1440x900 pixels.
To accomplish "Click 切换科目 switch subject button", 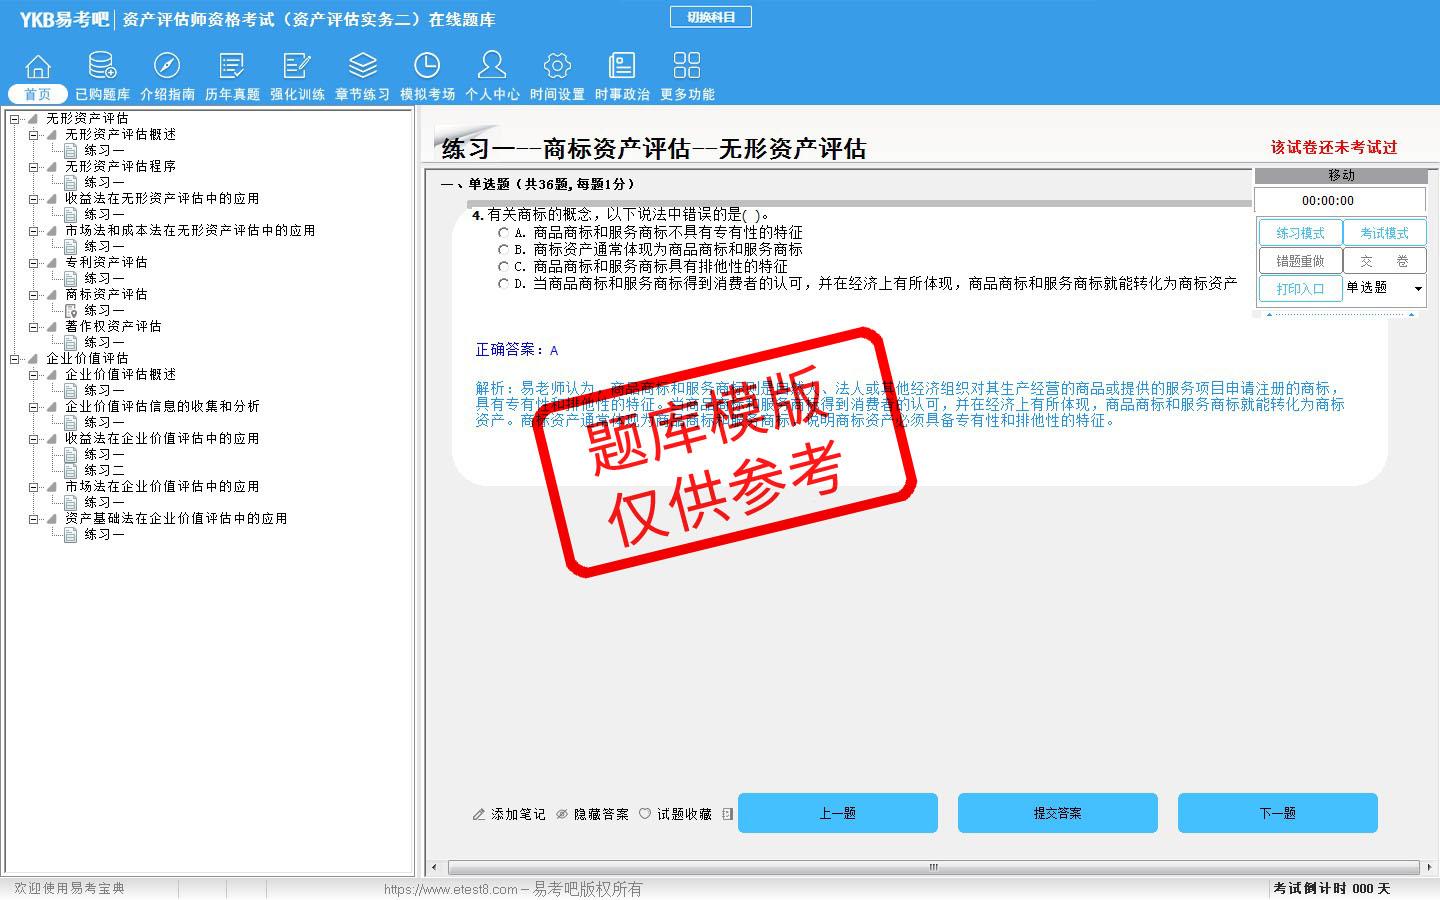I will point(711,17).
